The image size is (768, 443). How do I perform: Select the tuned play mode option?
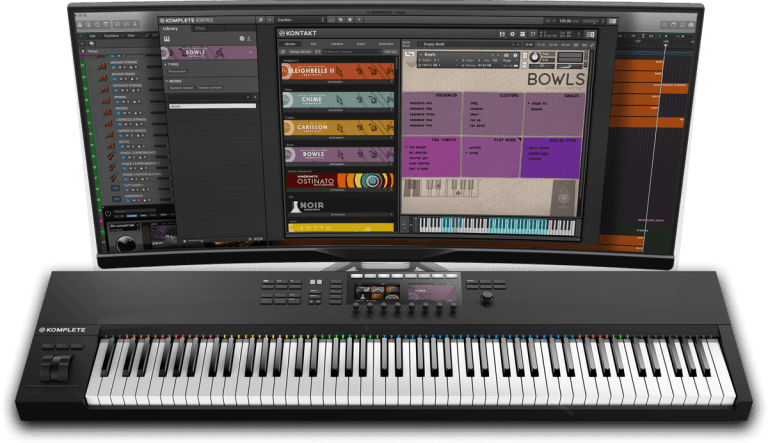click(474, 153)
